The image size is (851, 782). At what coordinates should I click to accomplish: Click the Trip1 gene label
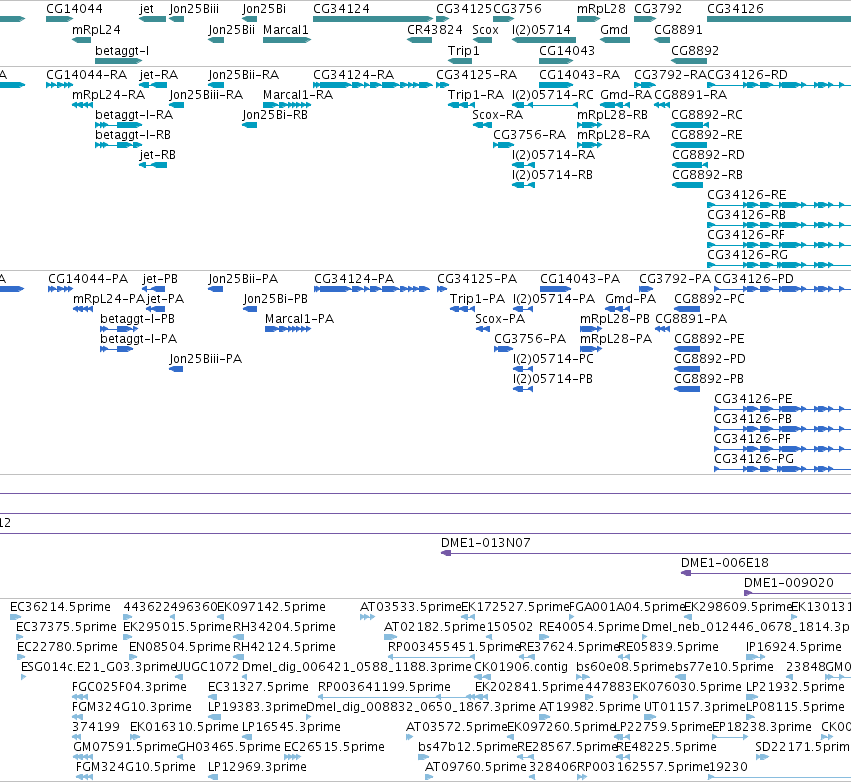coord(463,50)
